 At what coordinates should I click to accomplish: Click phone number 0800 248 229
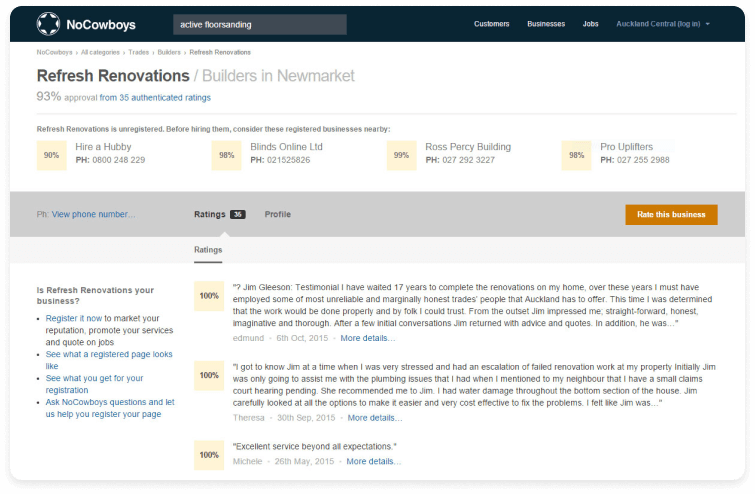[x=118, y=160]
